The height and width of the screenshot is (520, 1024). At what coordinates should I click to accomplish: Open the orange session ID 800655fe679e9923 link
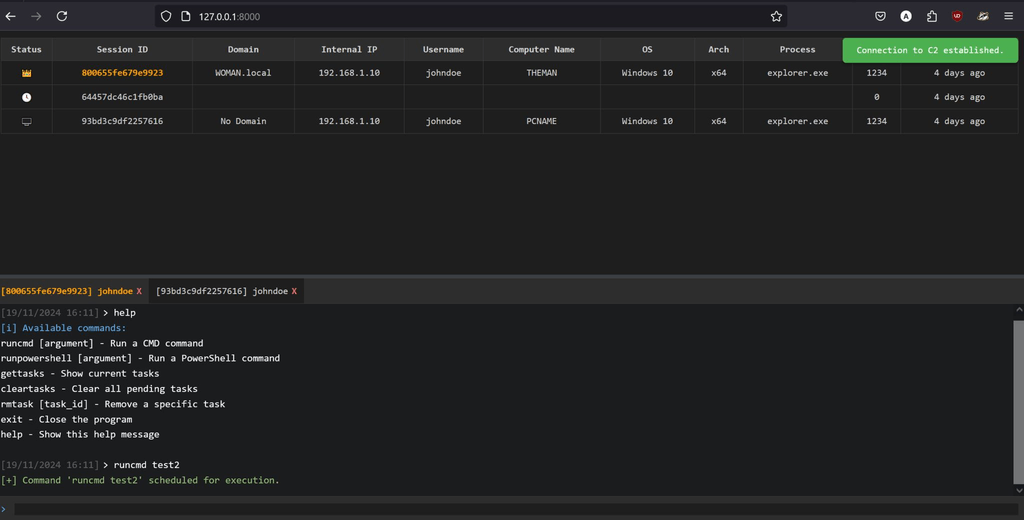tap(122, 73)
